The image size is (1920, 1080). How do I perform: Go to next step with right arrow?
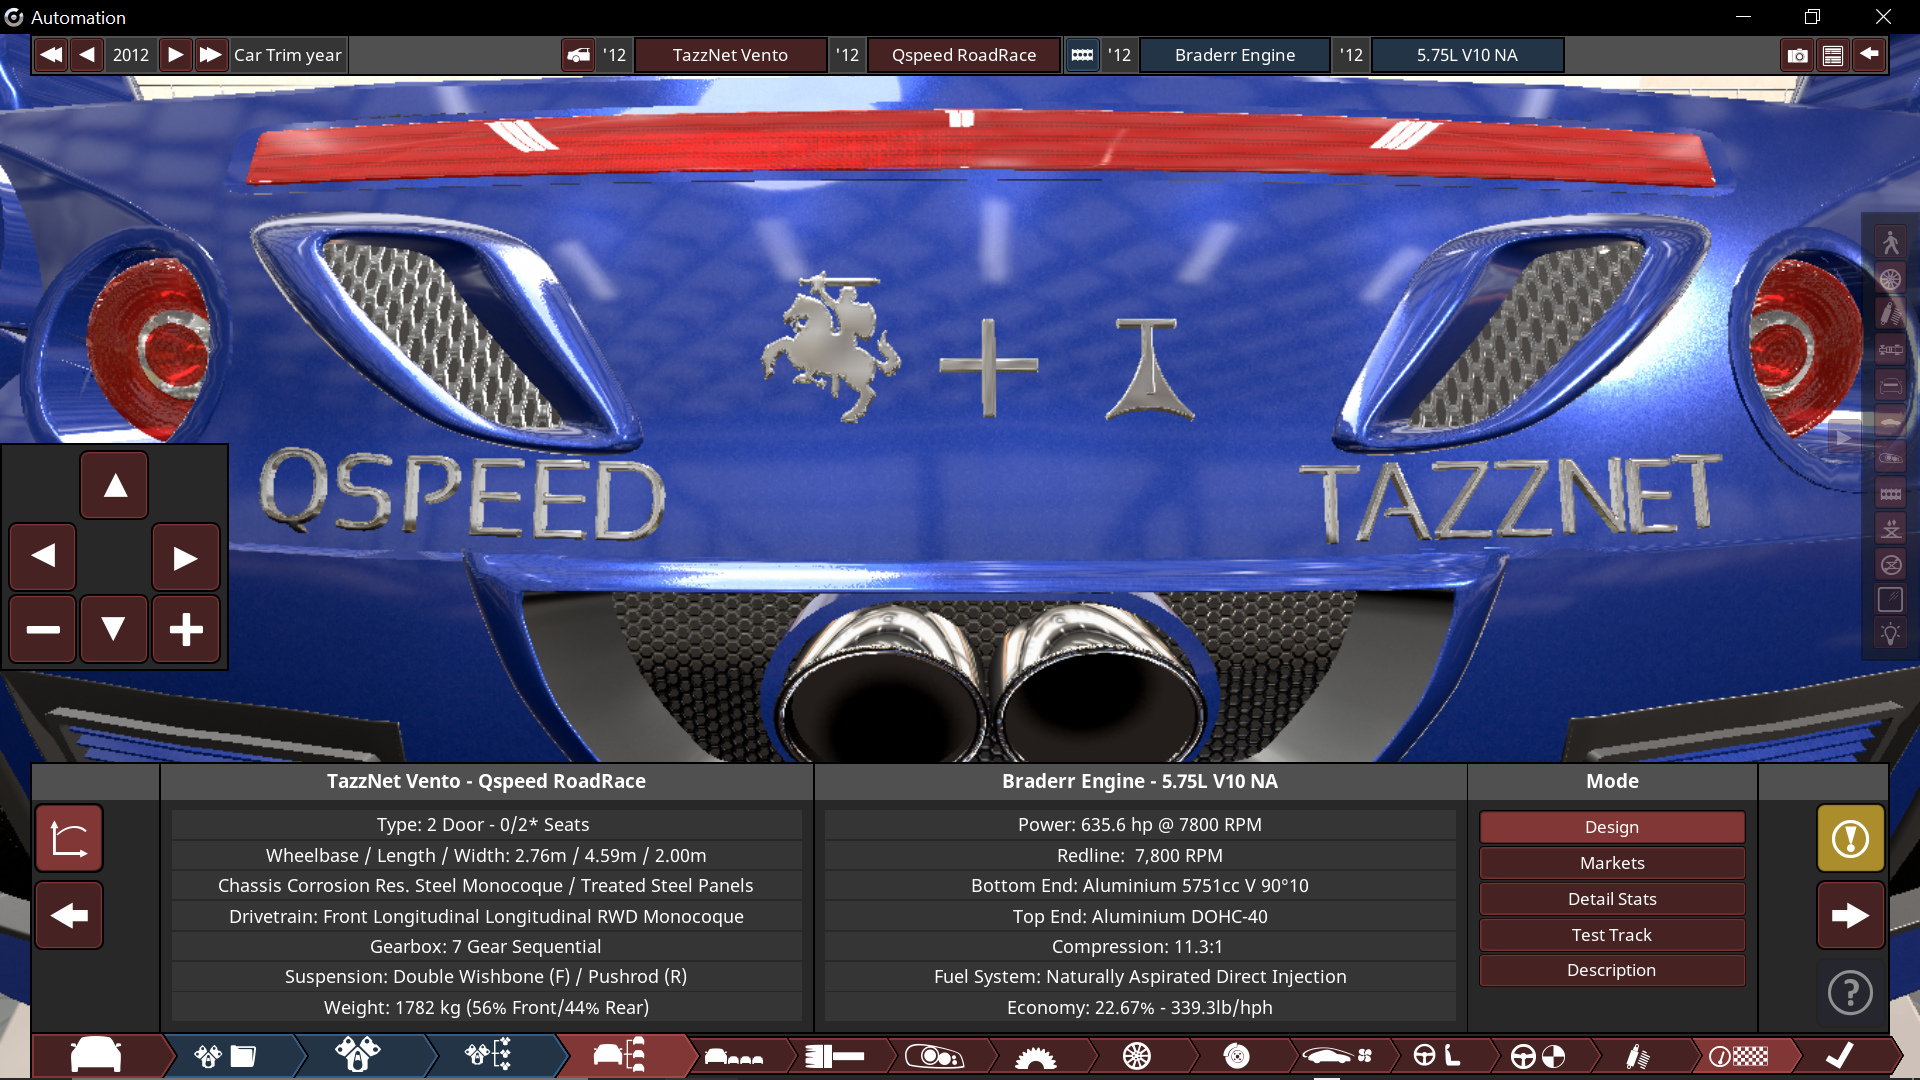[x=1850, y=915]
